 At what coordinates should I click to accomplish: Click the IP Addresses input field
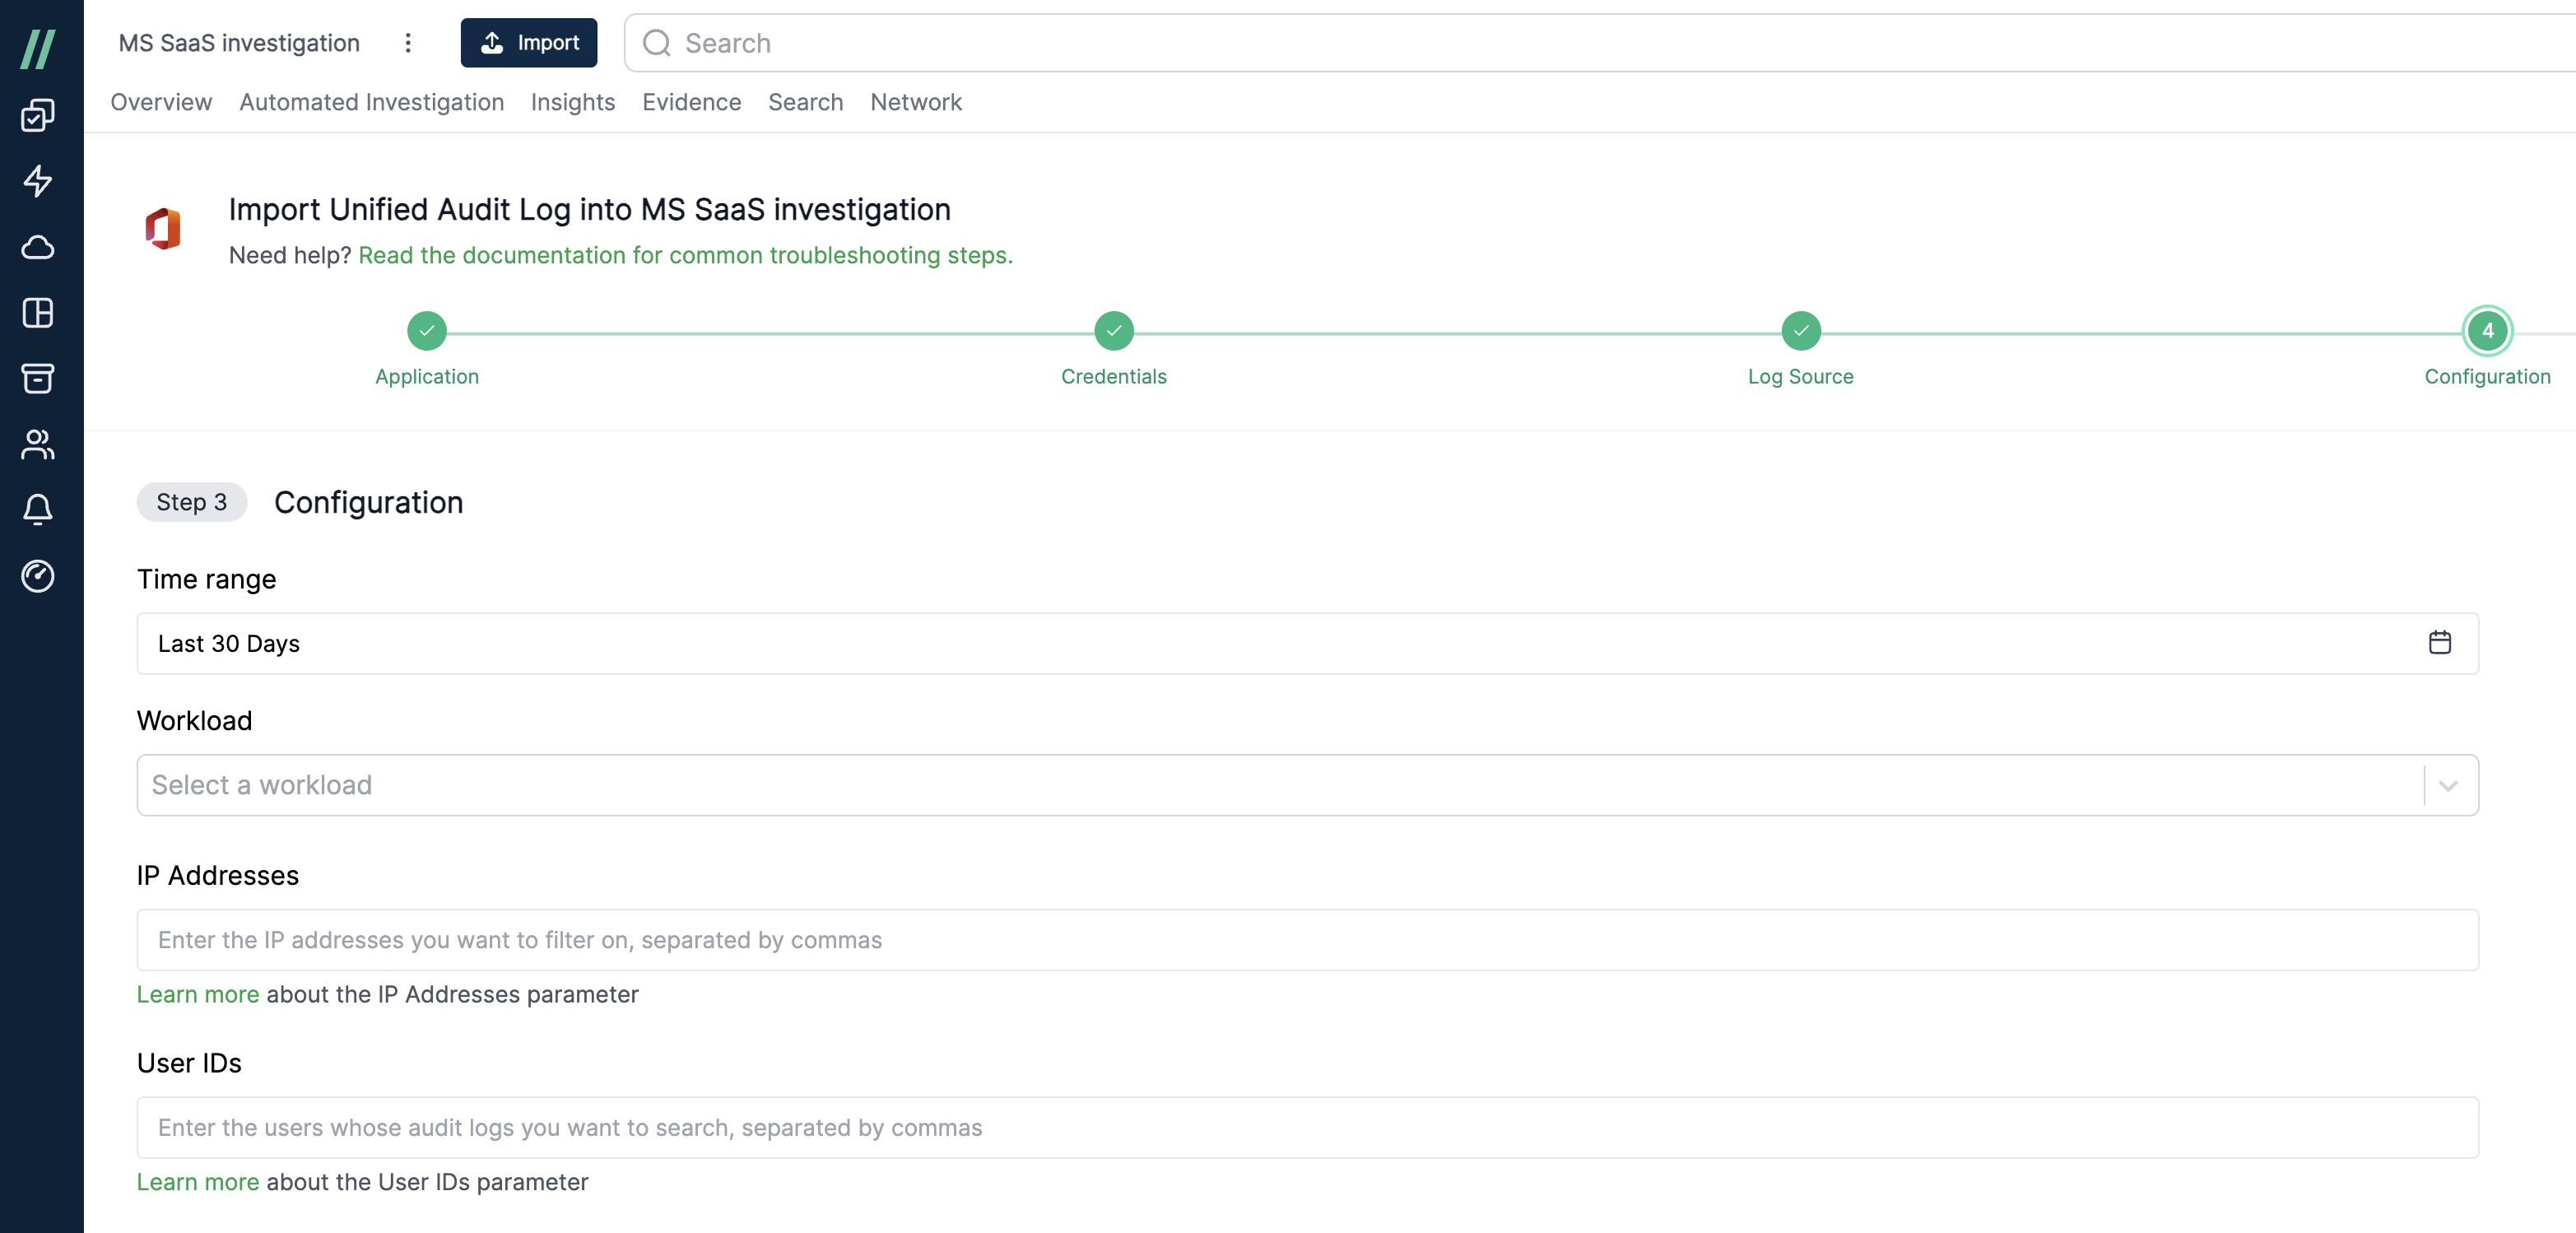tap(1308, 940)
